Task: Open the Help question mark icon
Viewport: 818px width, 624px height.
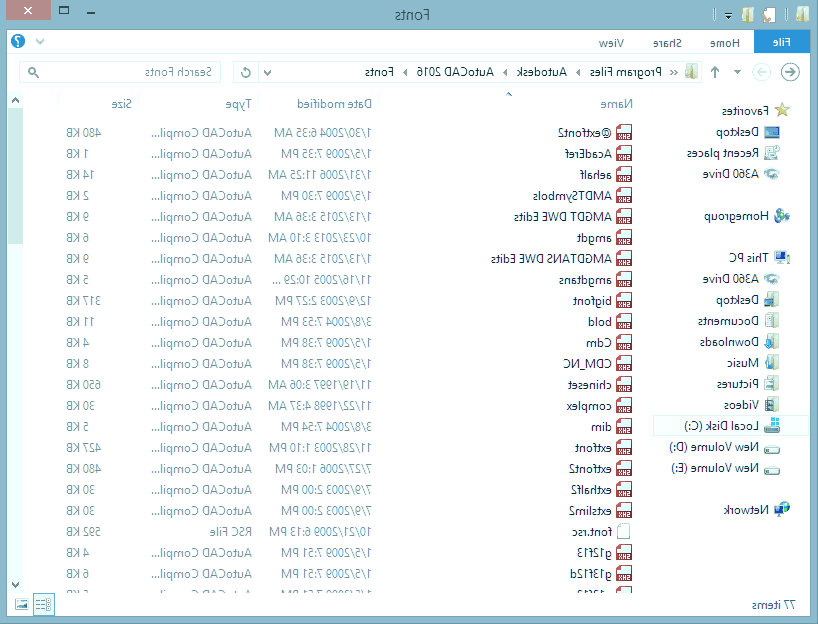Action: point(18,41)
